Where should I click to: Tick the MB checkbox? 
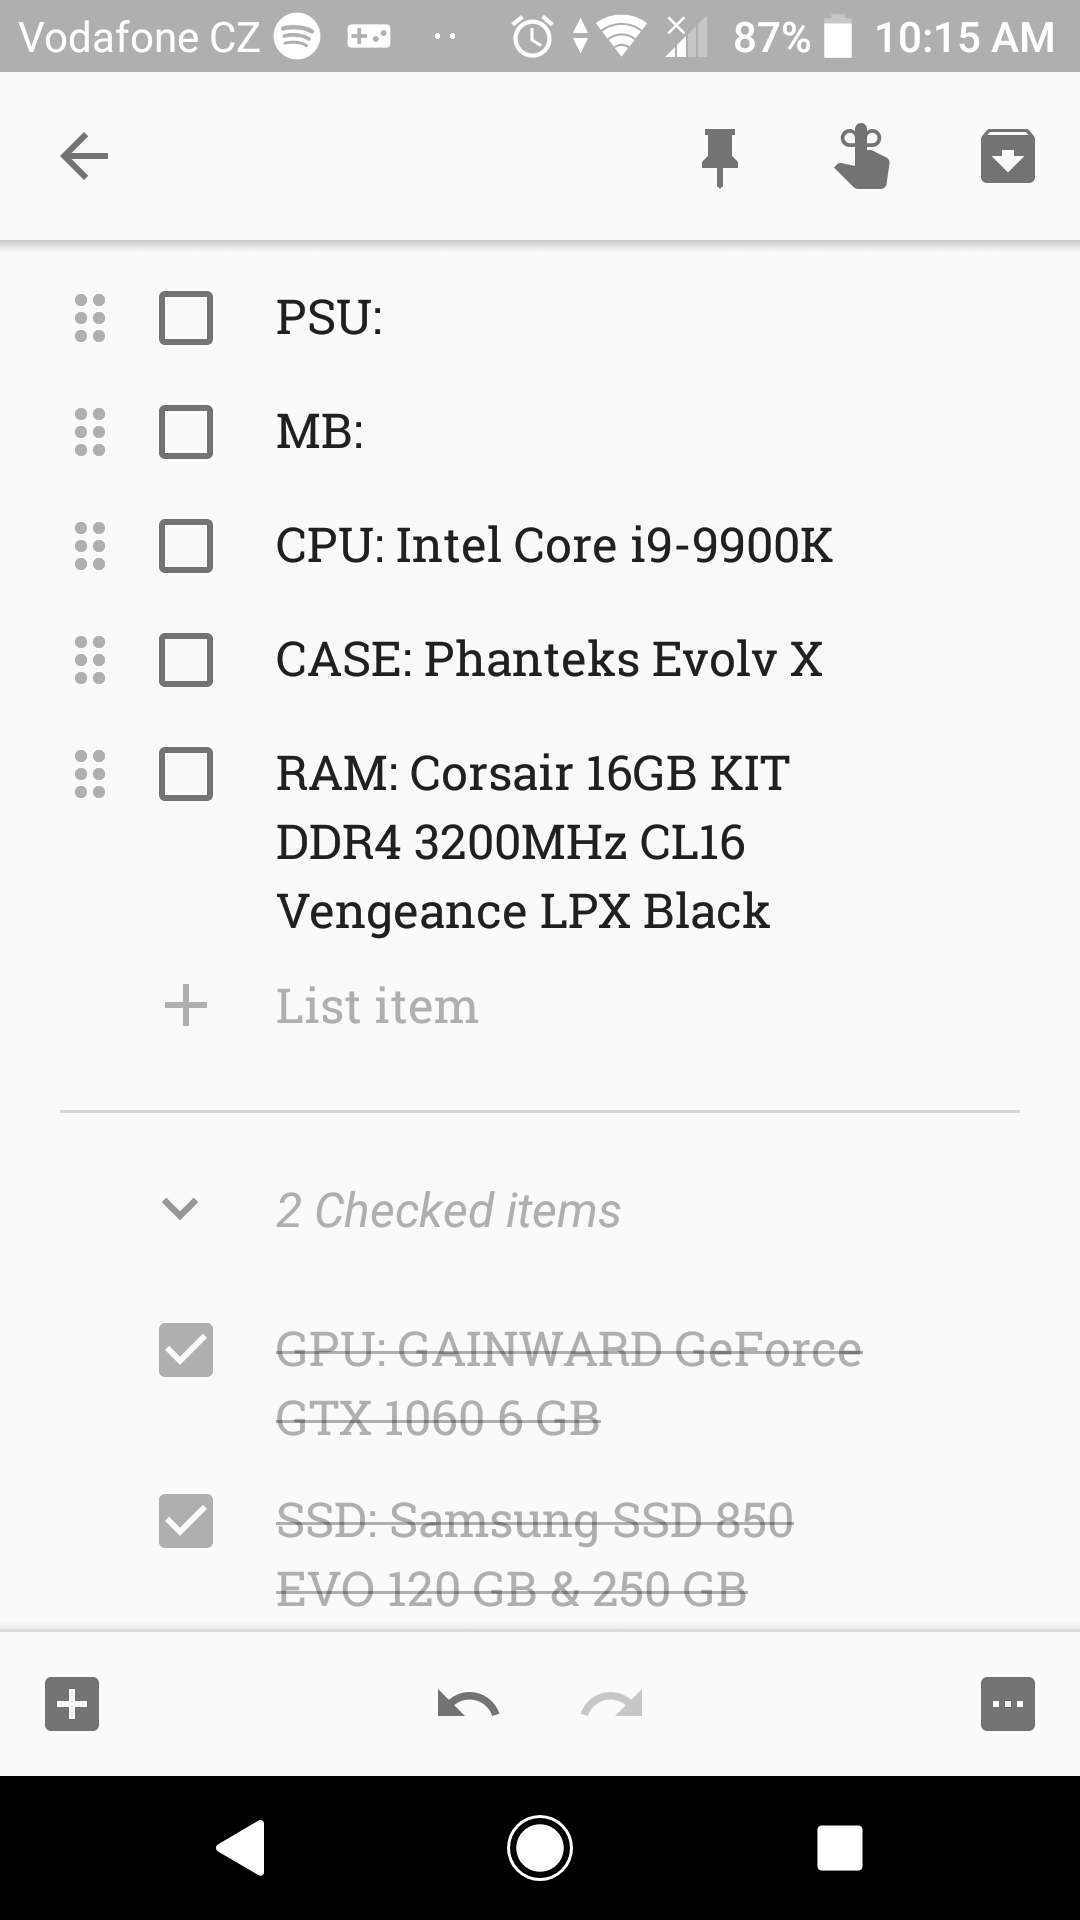tap(186, 432)
